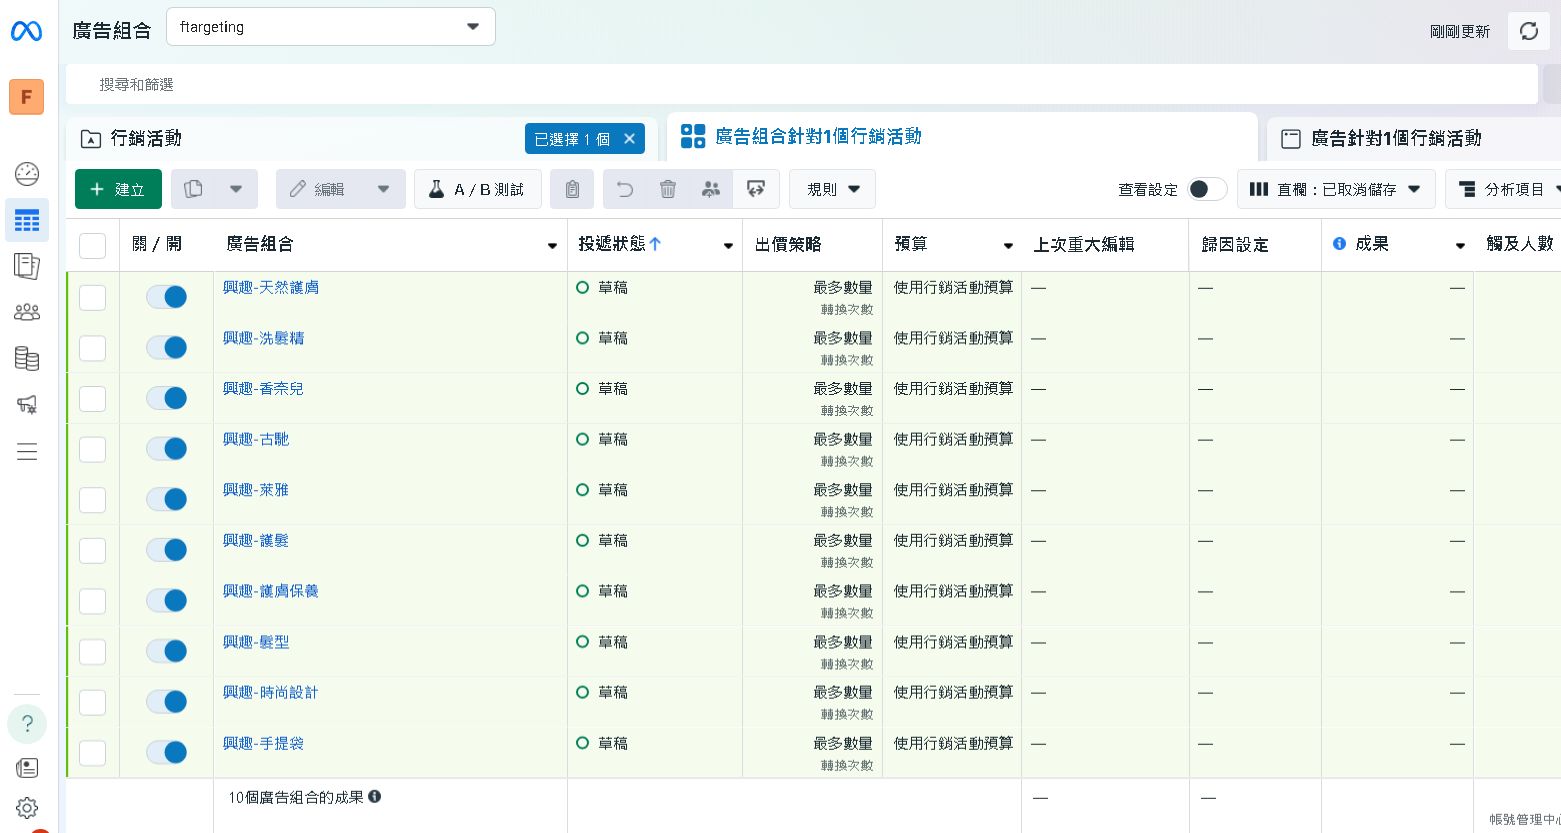Turn off the 興趣-古馳 ad set switch

click(166, 449)
